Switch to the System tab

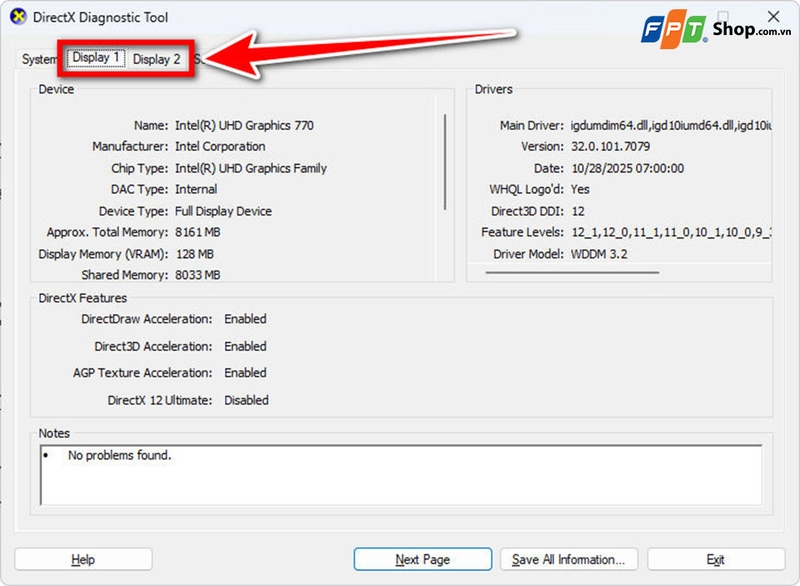(x=39, y=59)
